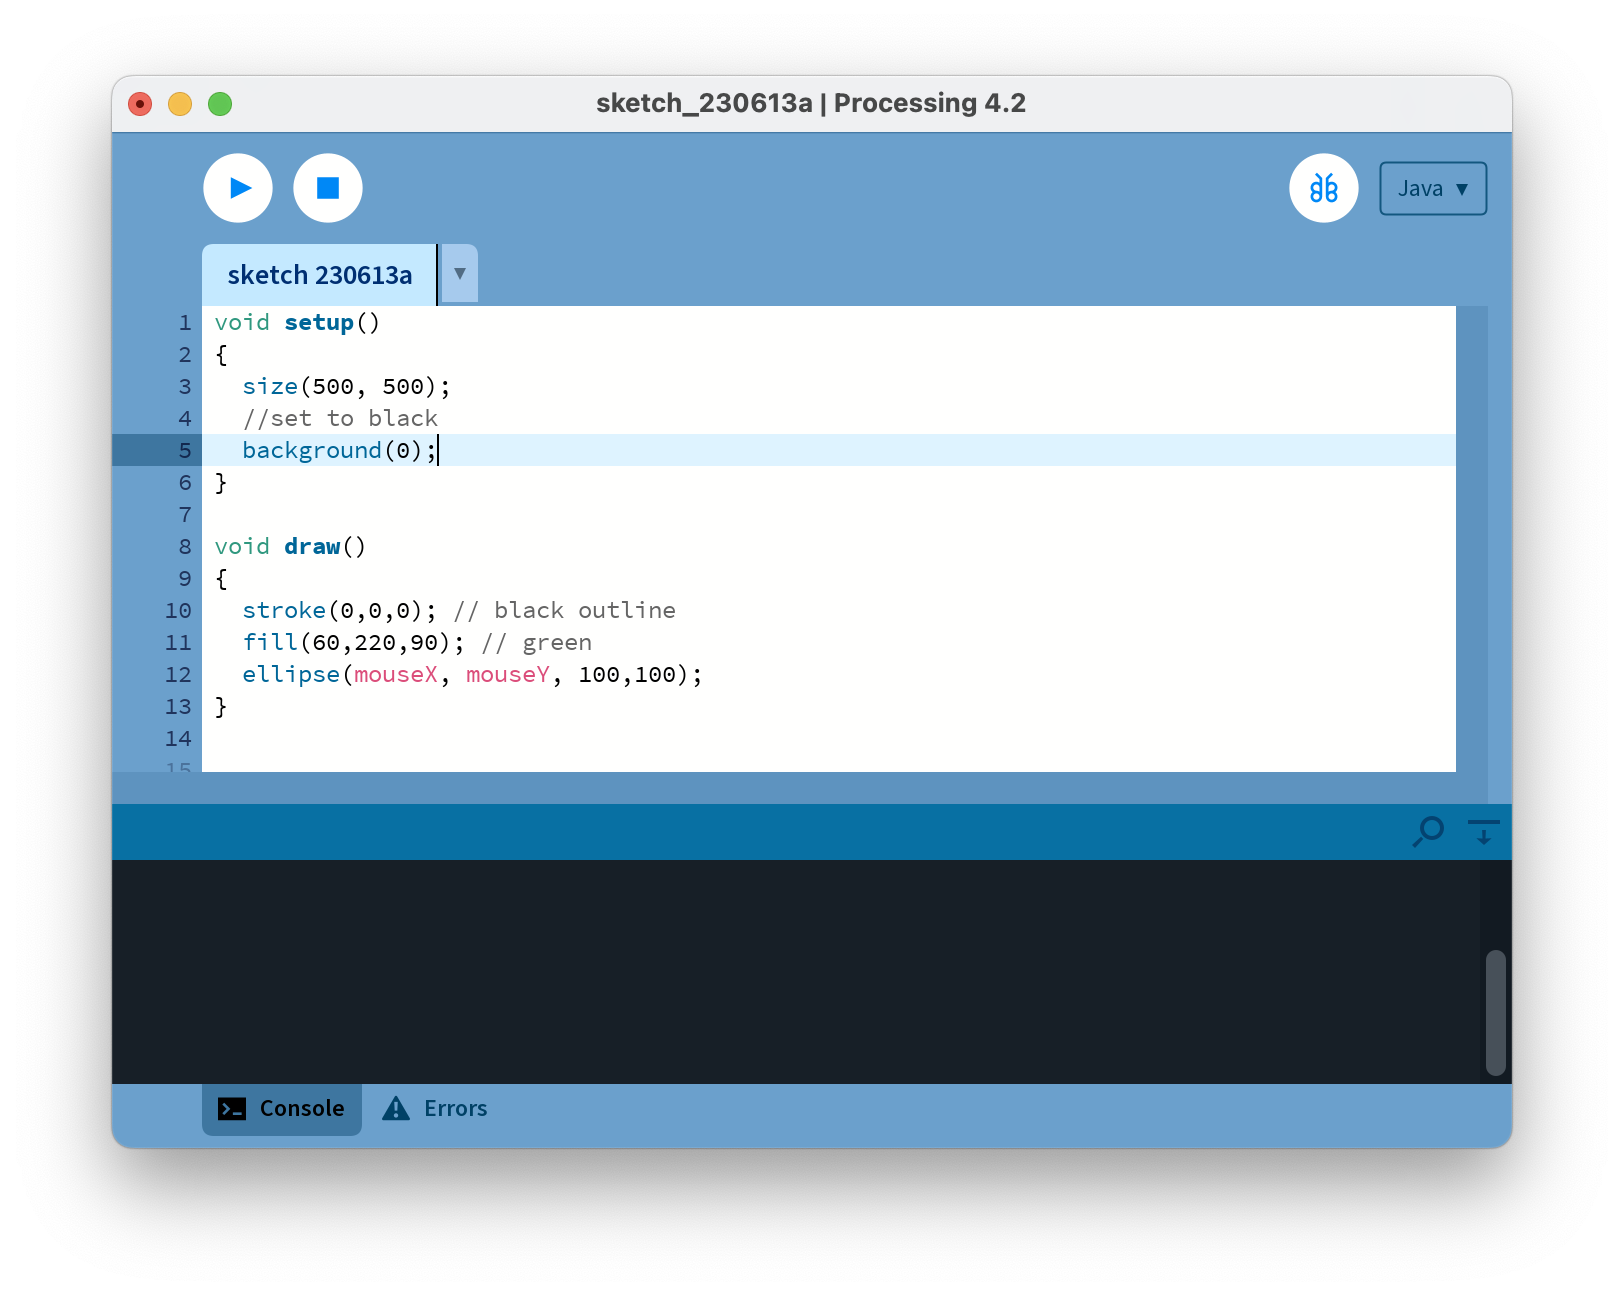Enable the debugger butterfly icon
1624x1296 pixels.
[x=1323, y=188]
